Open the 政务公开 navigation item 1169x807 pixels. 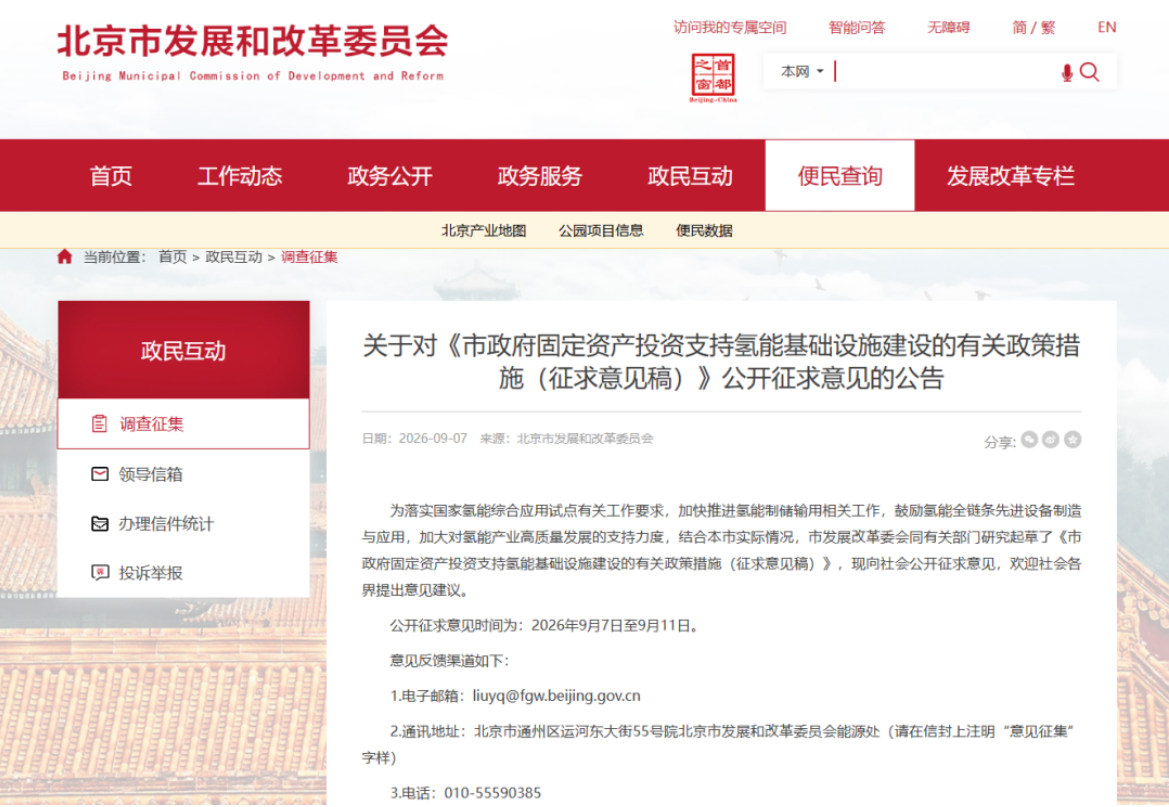pyautogui.click(x=389, y=176)
